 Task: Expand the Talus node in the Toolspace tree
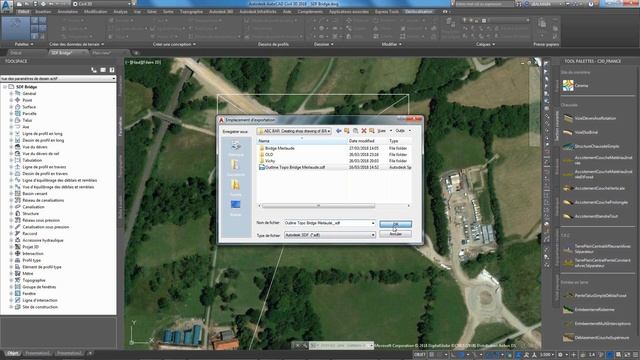tap(11, 120)
